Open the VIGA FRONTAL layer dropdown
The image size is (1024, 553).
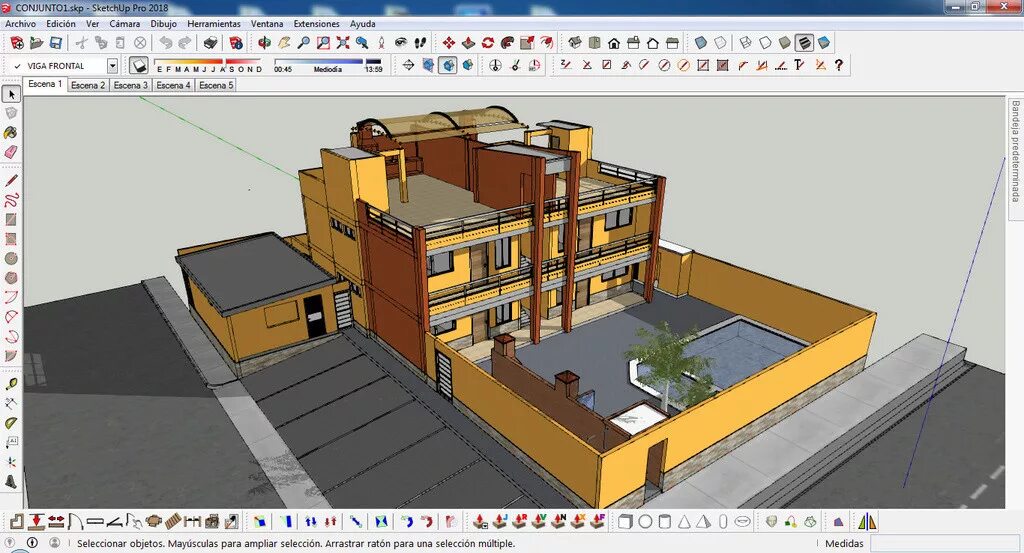pyautogui.click(x=112, y=66)
